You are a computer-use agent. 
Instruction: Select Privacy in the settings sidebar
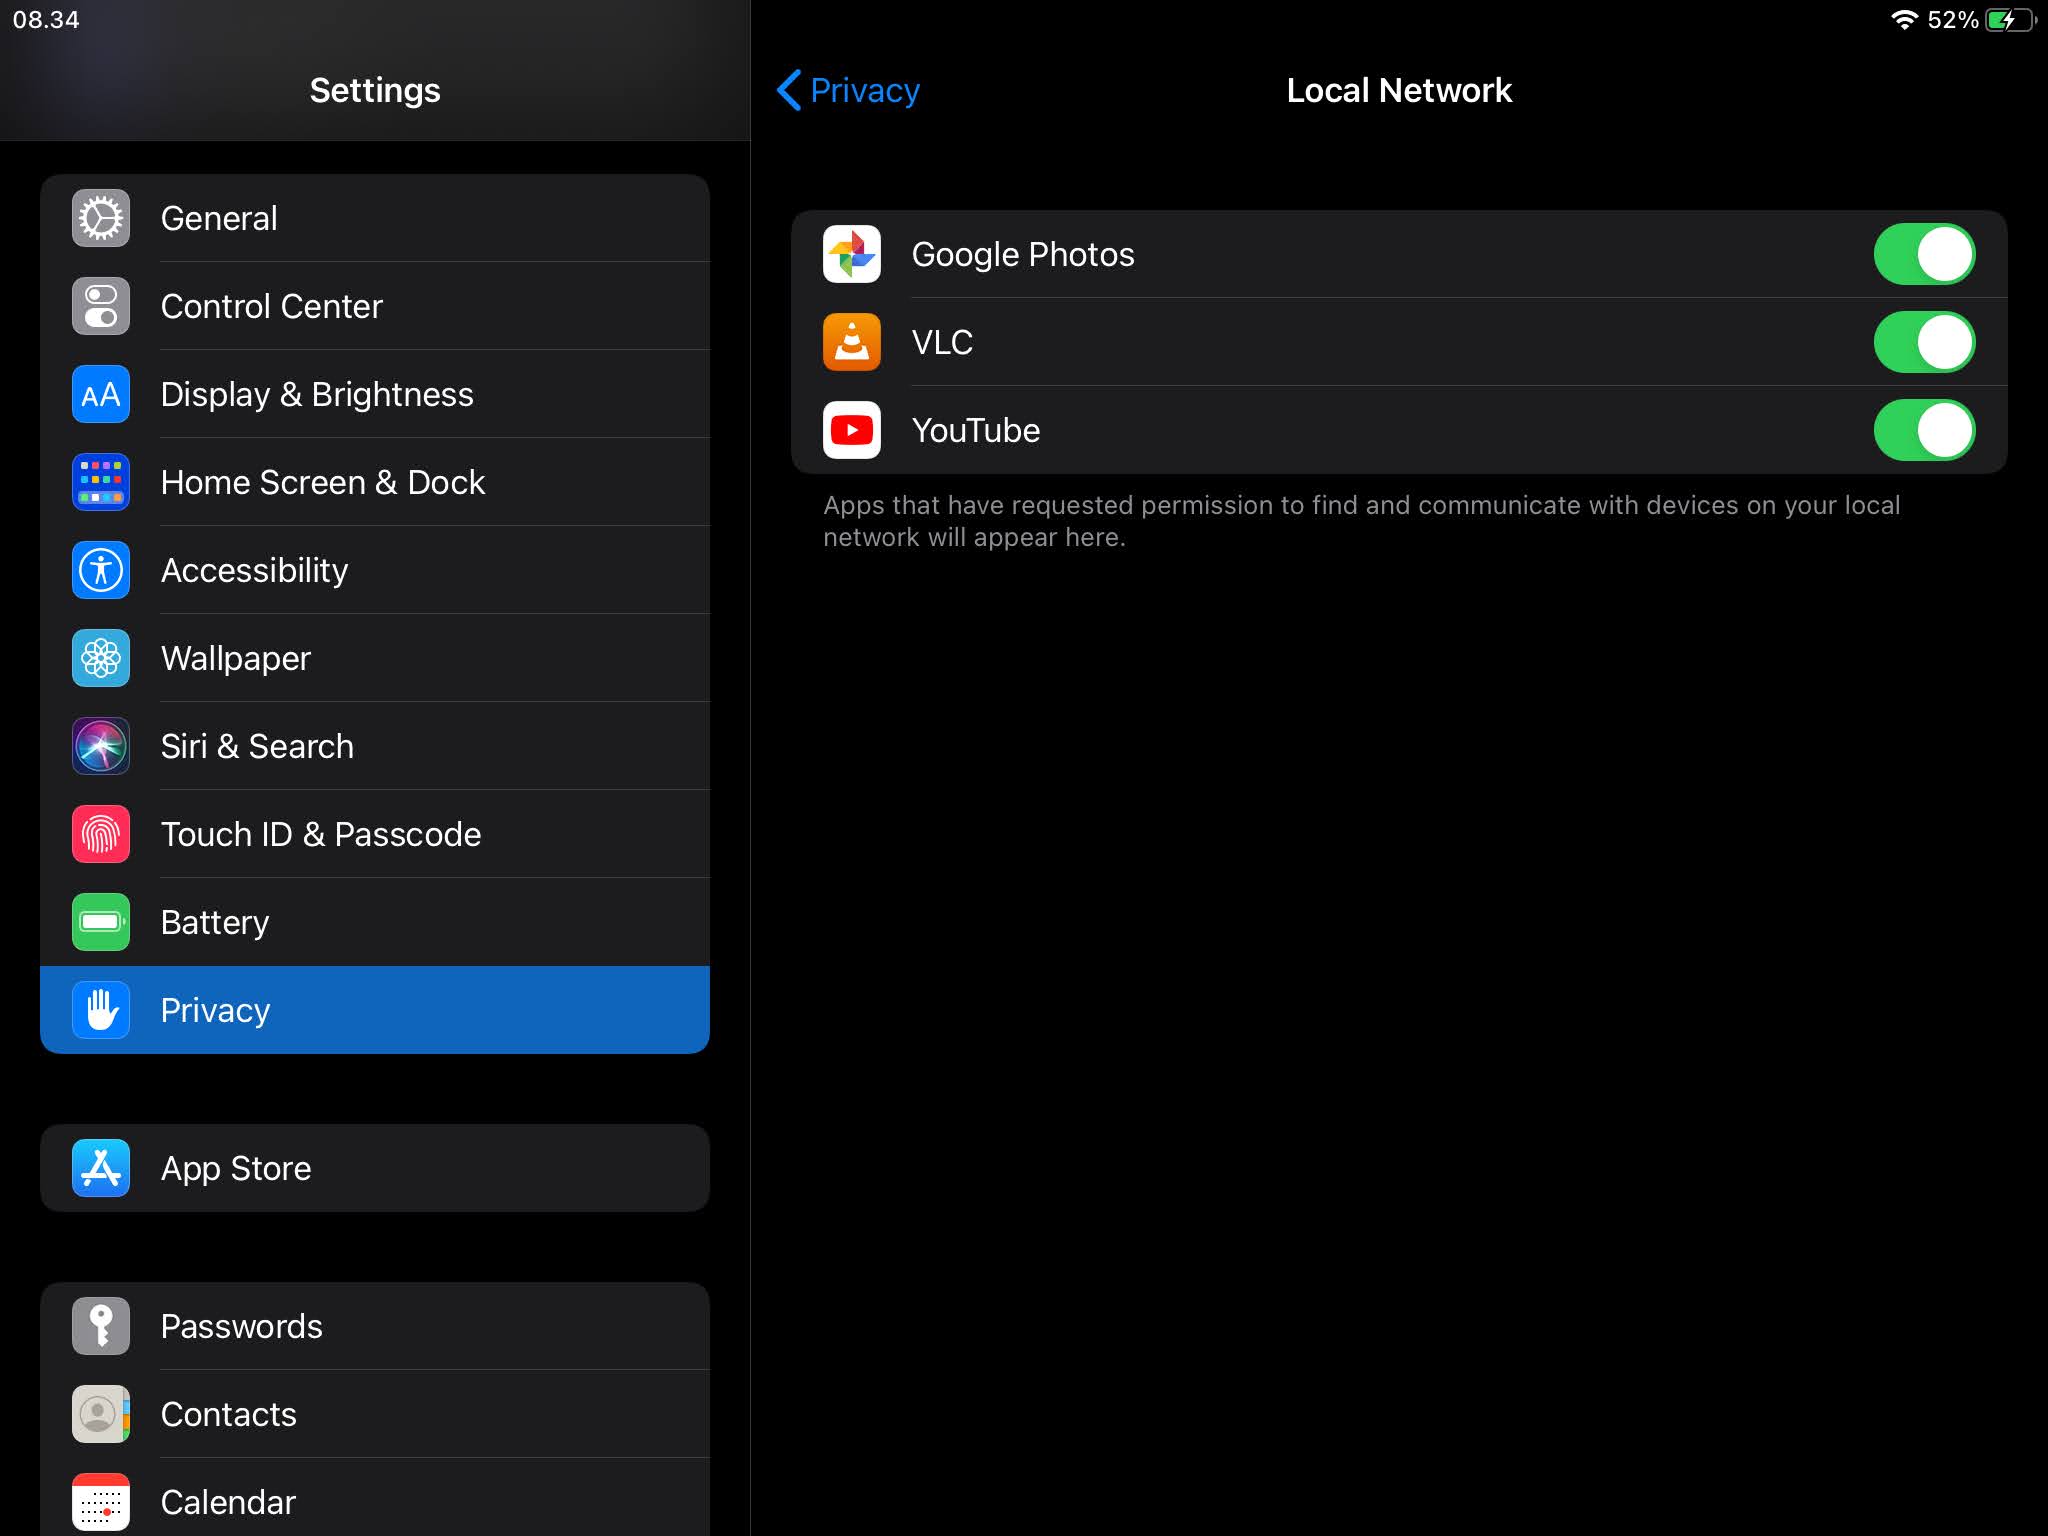coord(375,1010)
